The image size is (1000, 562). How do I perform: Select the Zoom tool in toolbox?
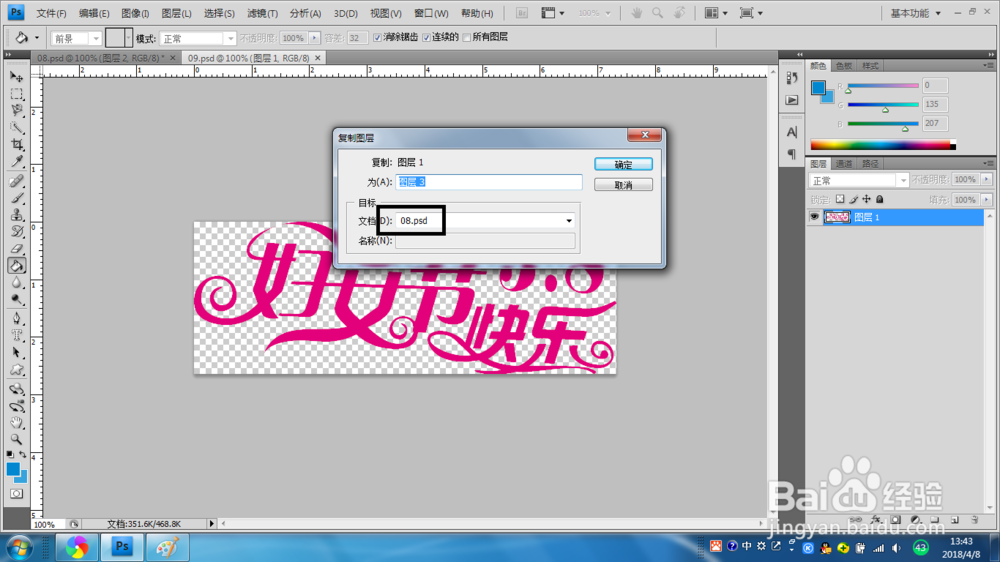17,440
